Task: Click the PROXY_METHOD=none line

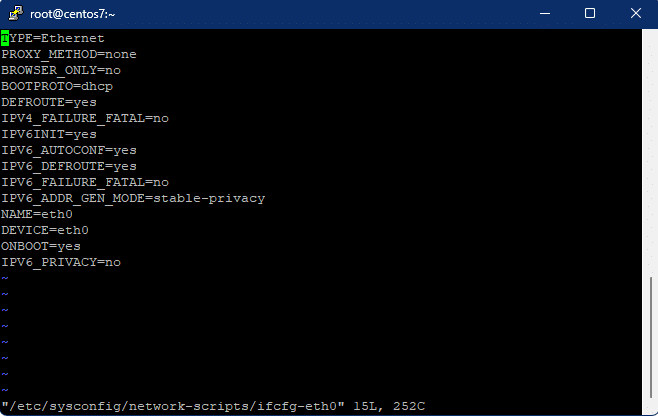Action: (x=69, y=54)
